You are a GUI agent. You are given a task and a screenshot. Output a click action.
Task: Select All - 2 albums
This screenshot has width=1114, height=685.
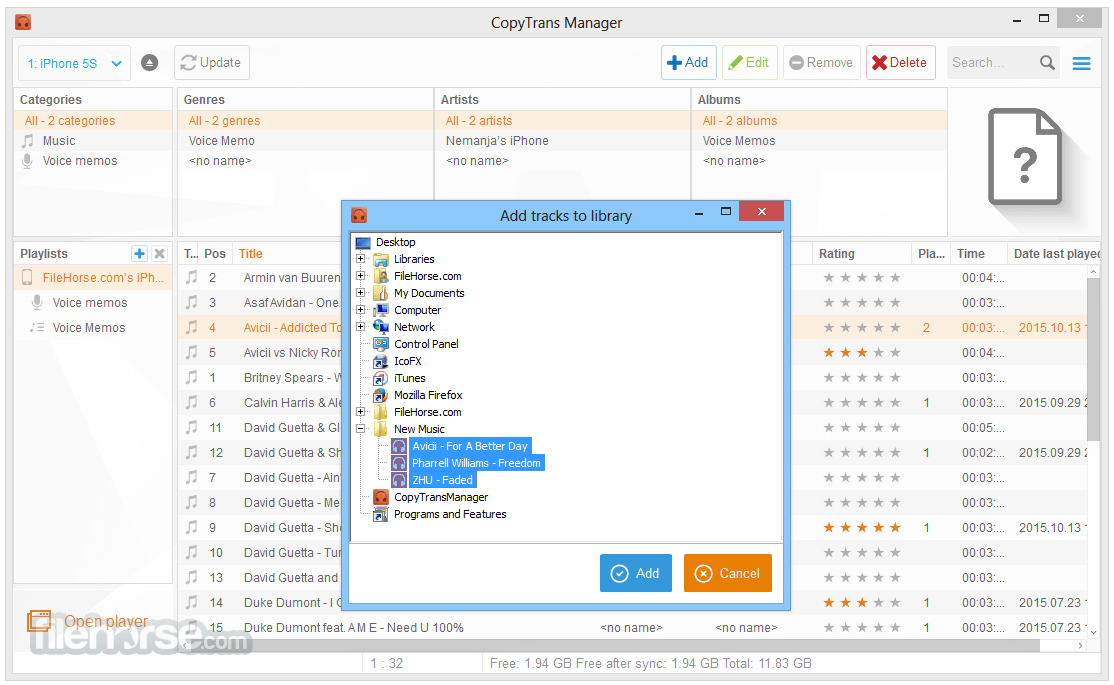click(x=820, y=121)
